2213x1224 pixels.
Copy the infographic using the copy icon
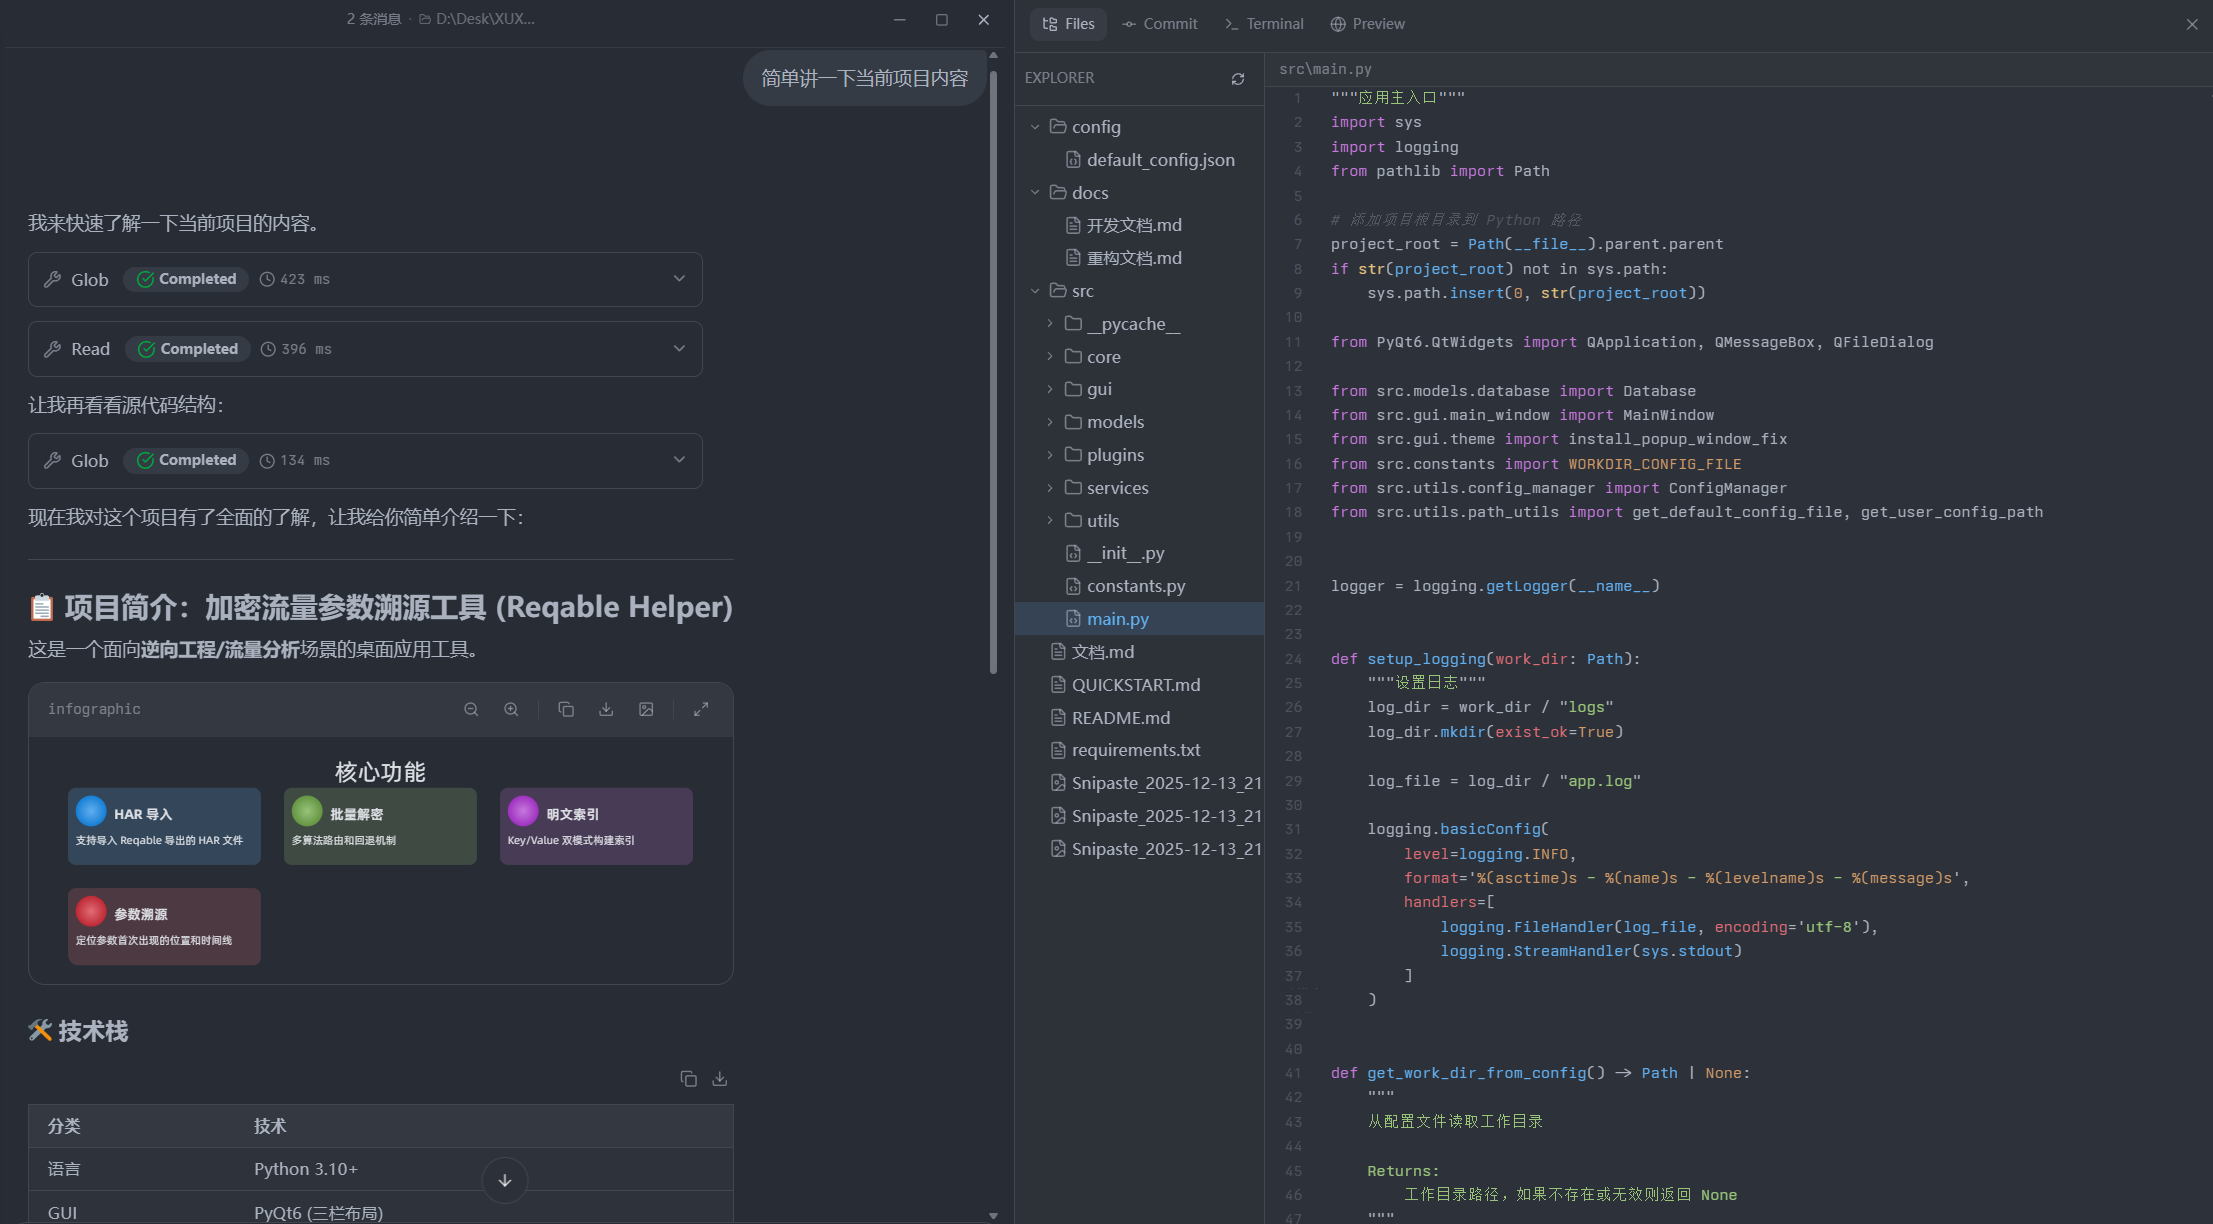coord(566,709)
